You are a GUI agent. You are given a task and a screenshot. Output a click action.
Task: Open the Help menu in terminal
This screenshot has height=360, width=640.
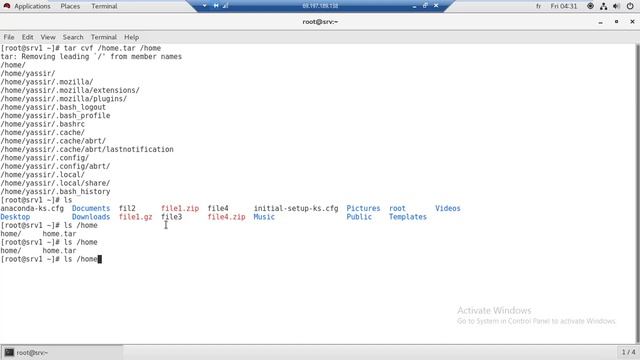point(131,37)
